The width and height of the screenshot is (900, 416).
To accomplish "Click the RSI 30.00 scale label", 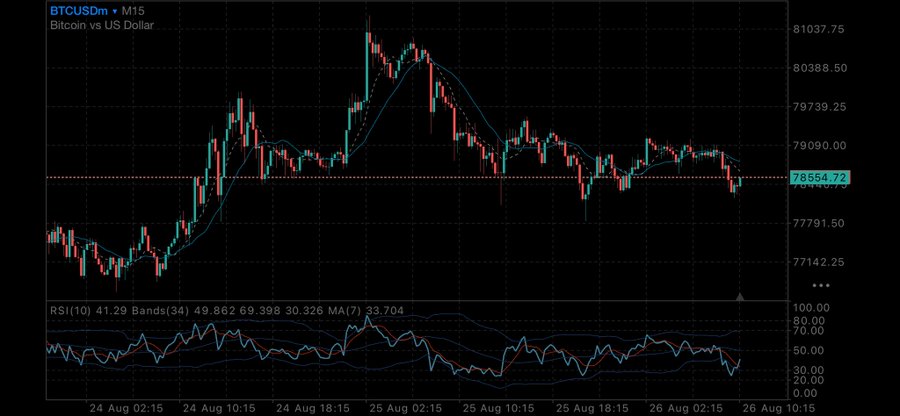I will tap(808, 370).
